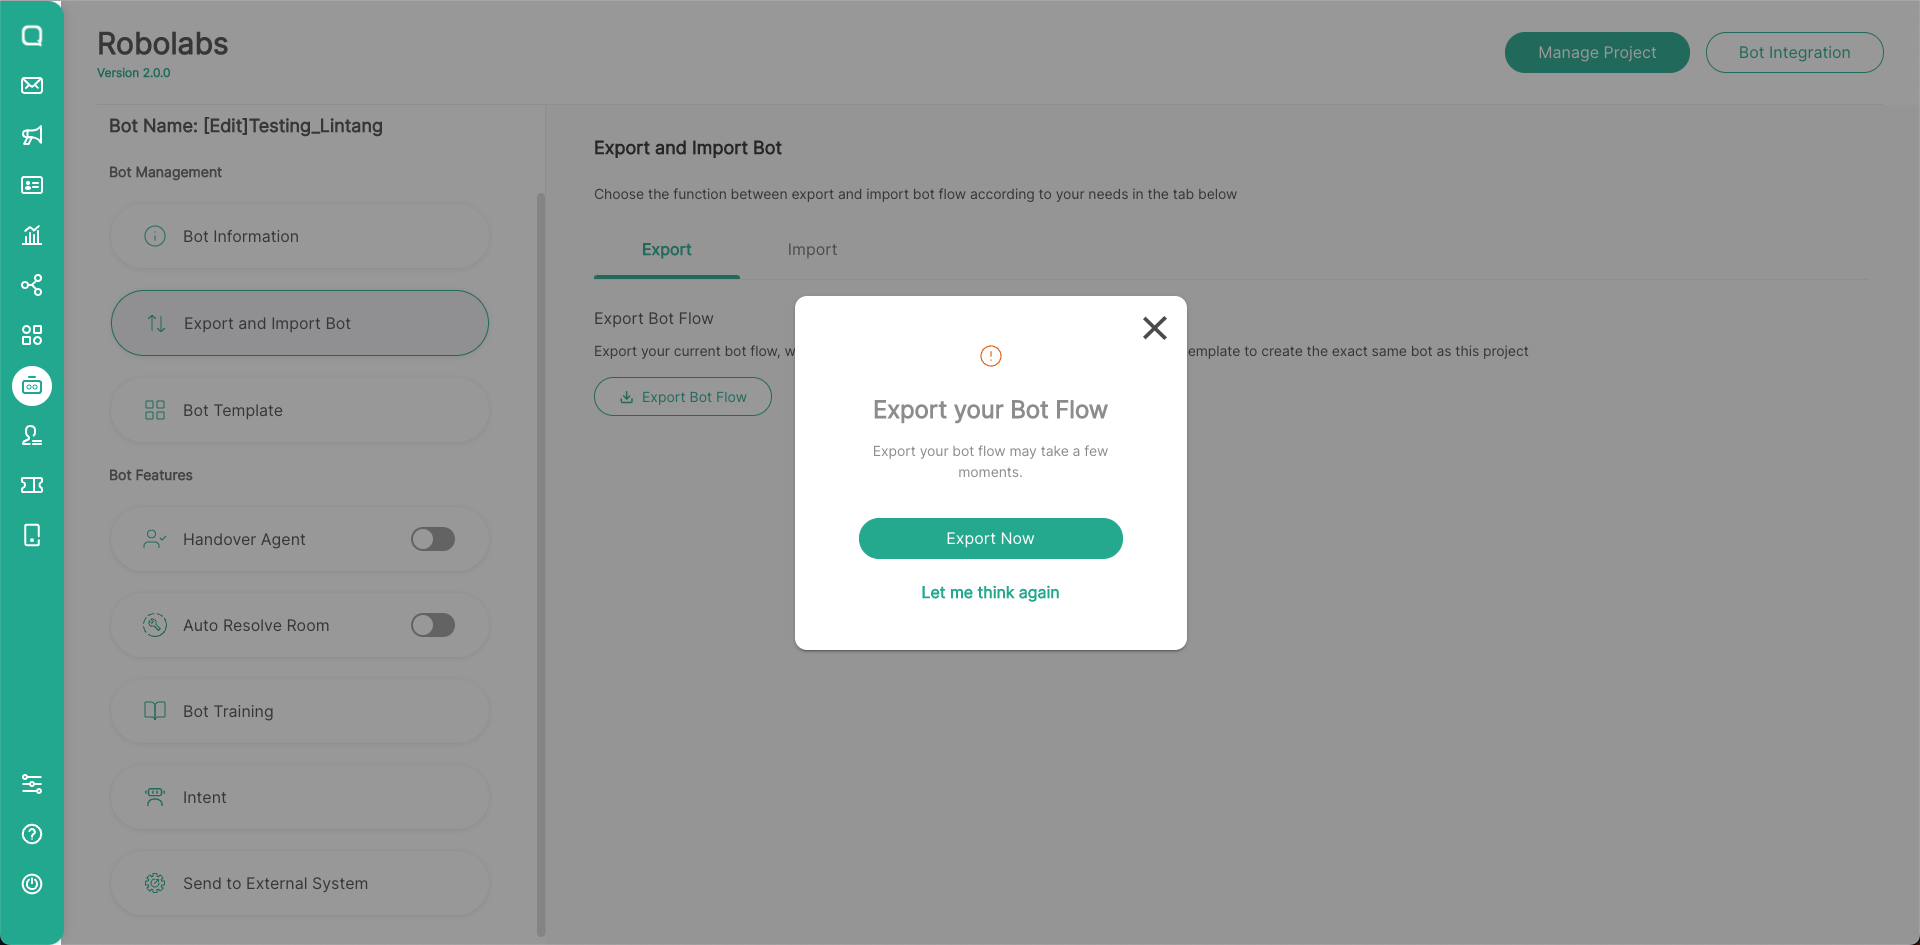Click the Export Now button
1920x945 pixels.
click(990, 538)
